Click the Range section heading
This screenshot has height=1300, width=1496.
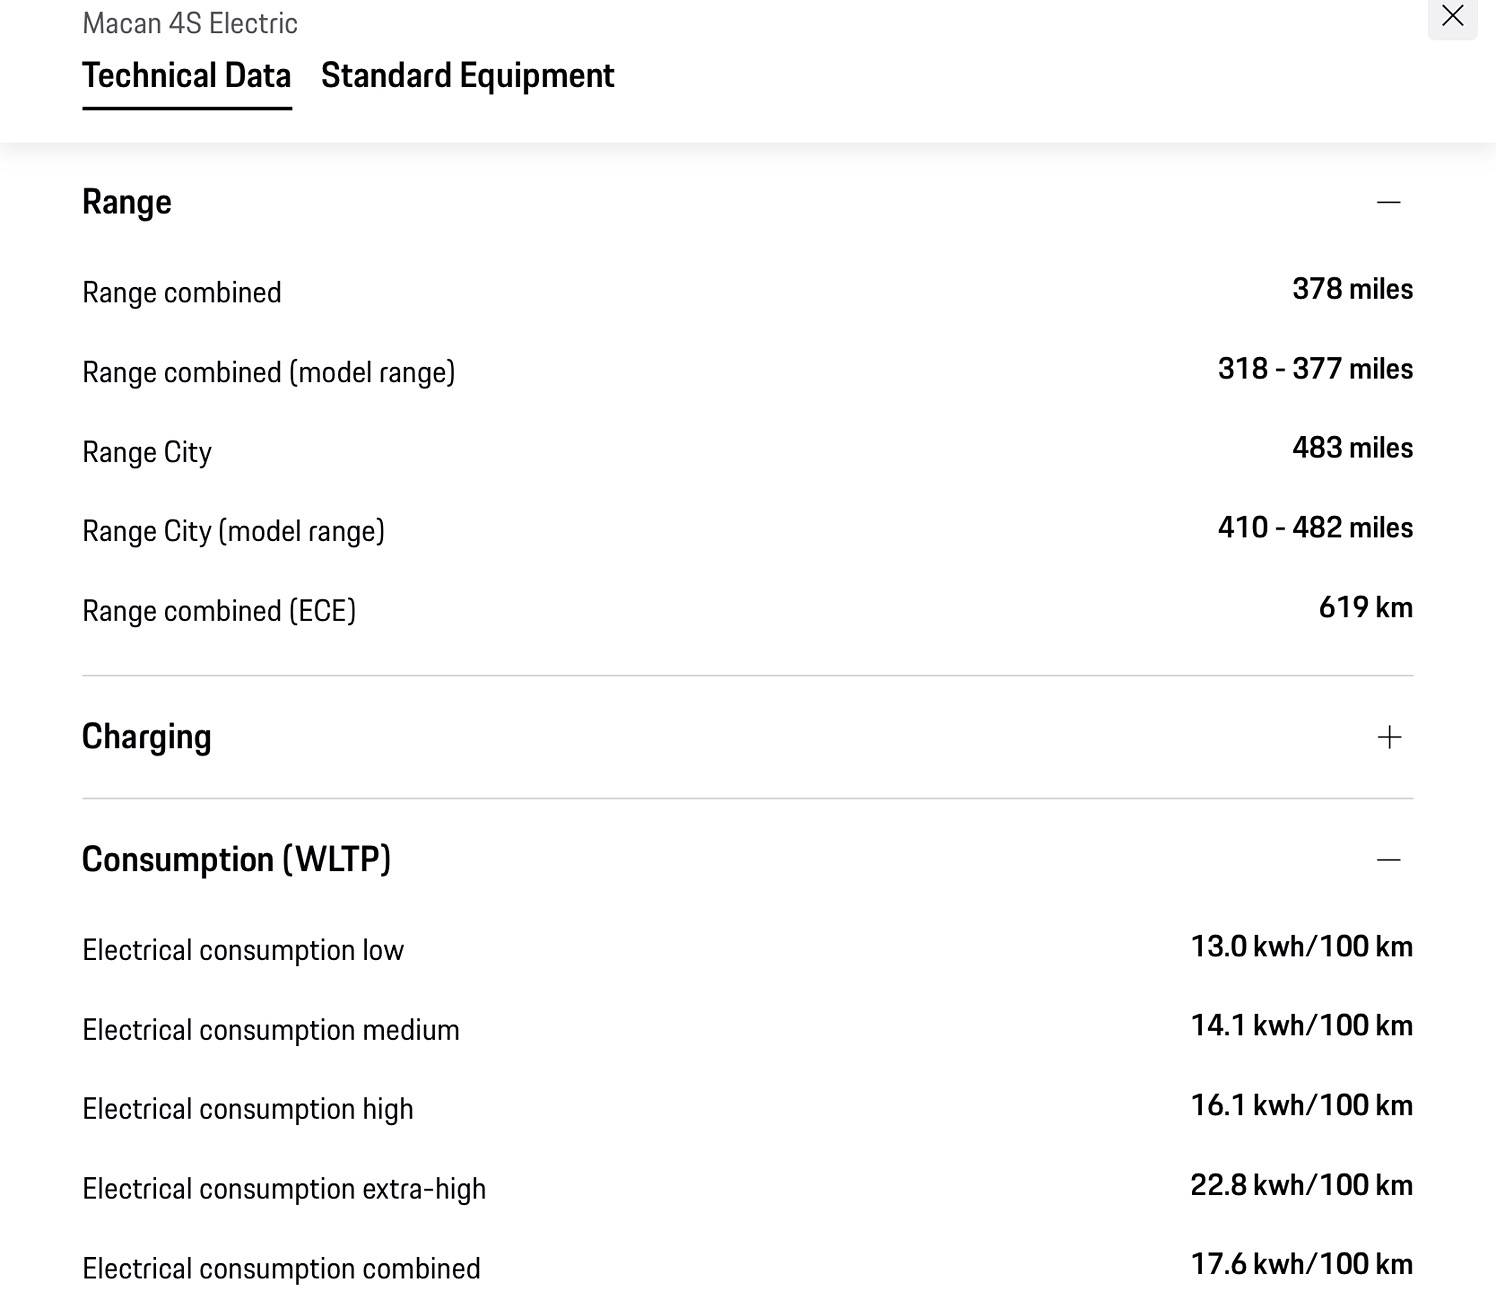click(x=127, y=202)
